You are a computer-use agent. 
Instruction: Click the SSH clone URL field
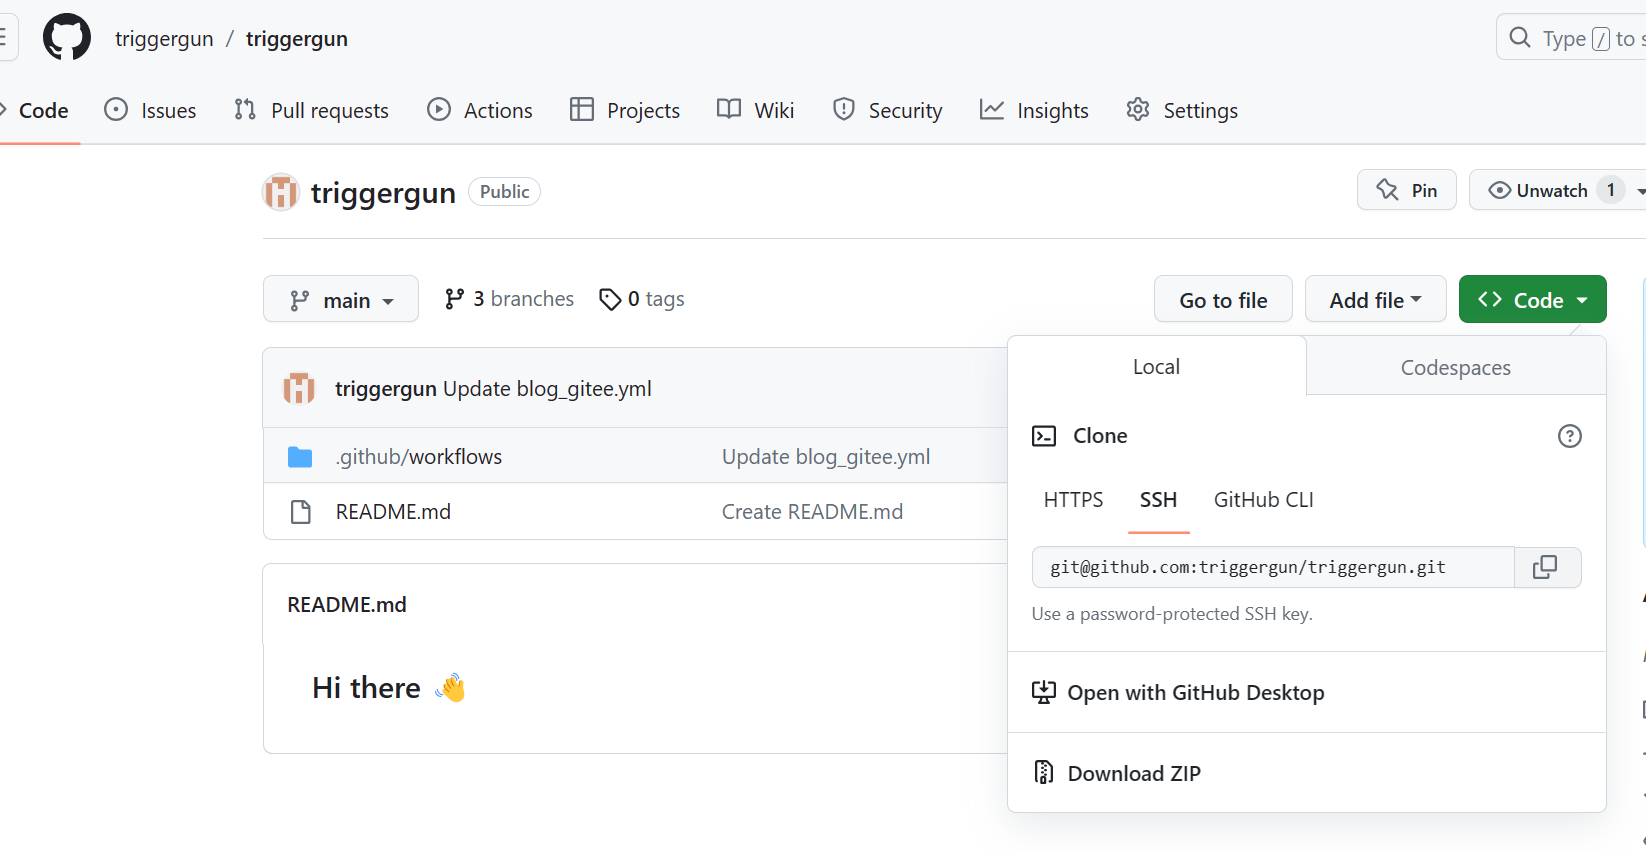pyautogui.click(x=1272, y=567)
